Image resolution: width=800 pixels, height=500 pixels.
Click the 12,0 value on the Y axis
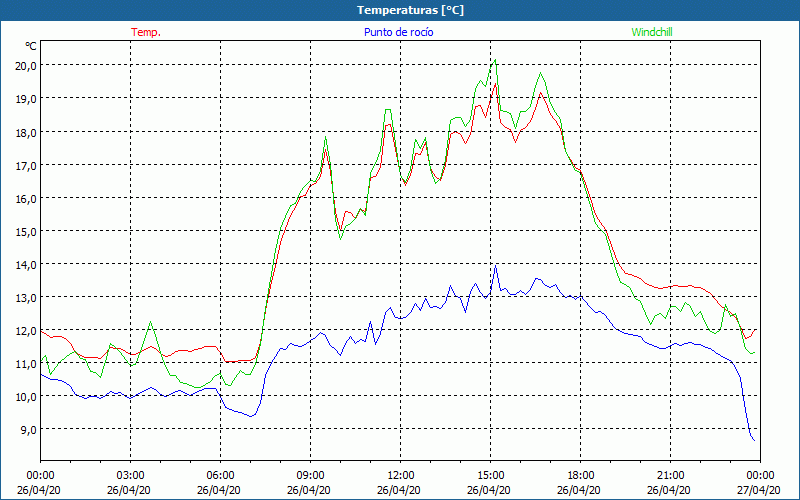[26, 331]
